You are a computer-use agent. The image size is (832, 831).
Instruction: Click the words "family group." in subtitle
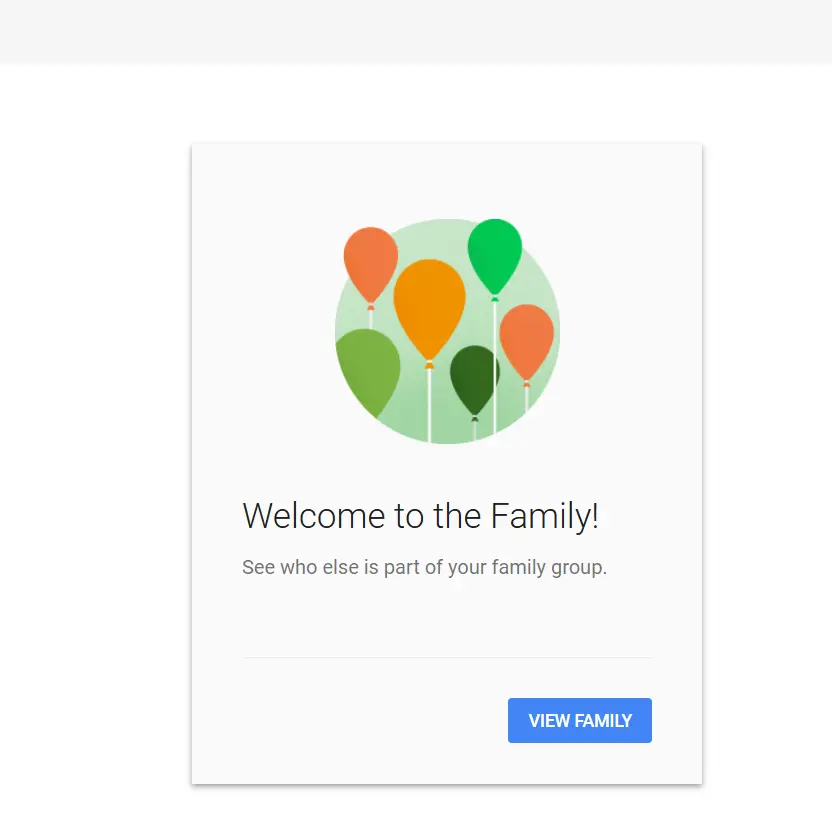[x=549, y=568]
